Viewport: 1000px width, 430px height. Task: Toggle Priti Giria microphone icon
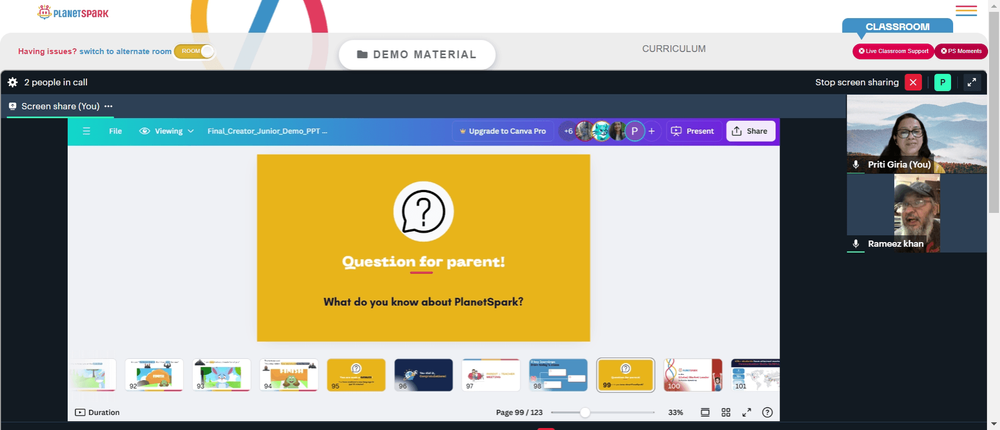coord(856,165)
